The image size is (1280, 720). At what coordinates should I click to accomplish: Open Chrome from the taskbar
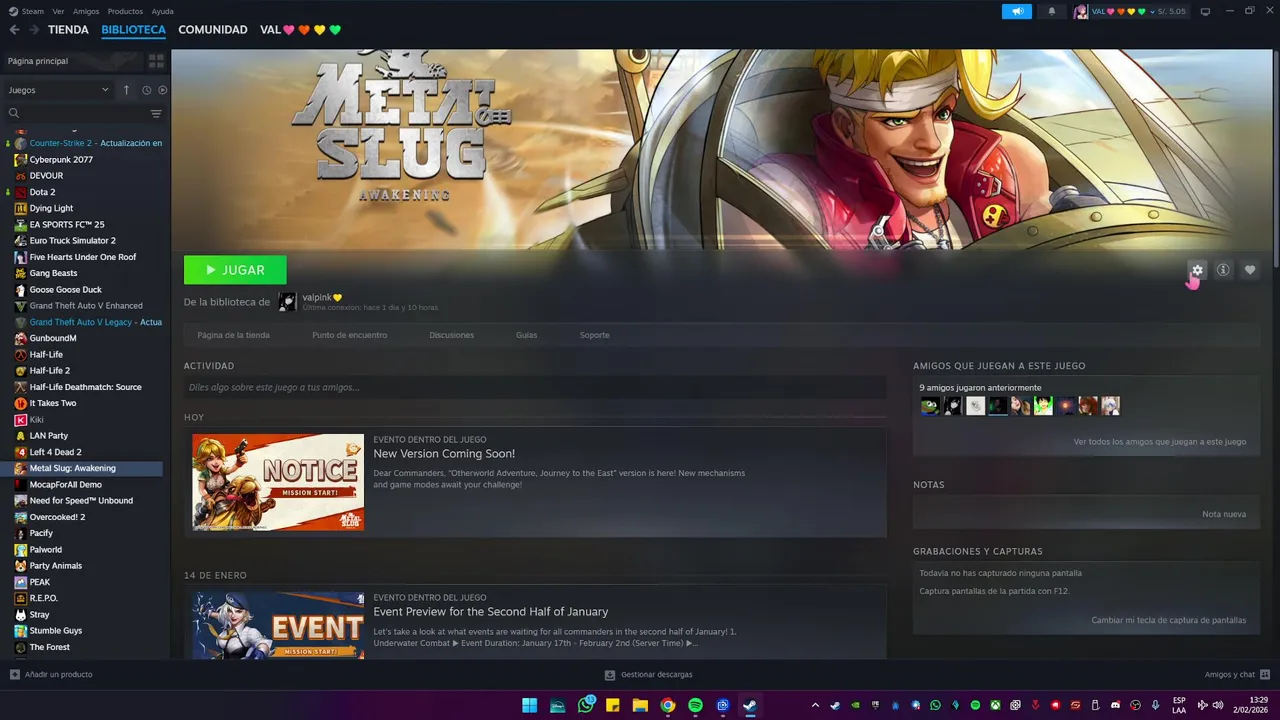[667, 705]
